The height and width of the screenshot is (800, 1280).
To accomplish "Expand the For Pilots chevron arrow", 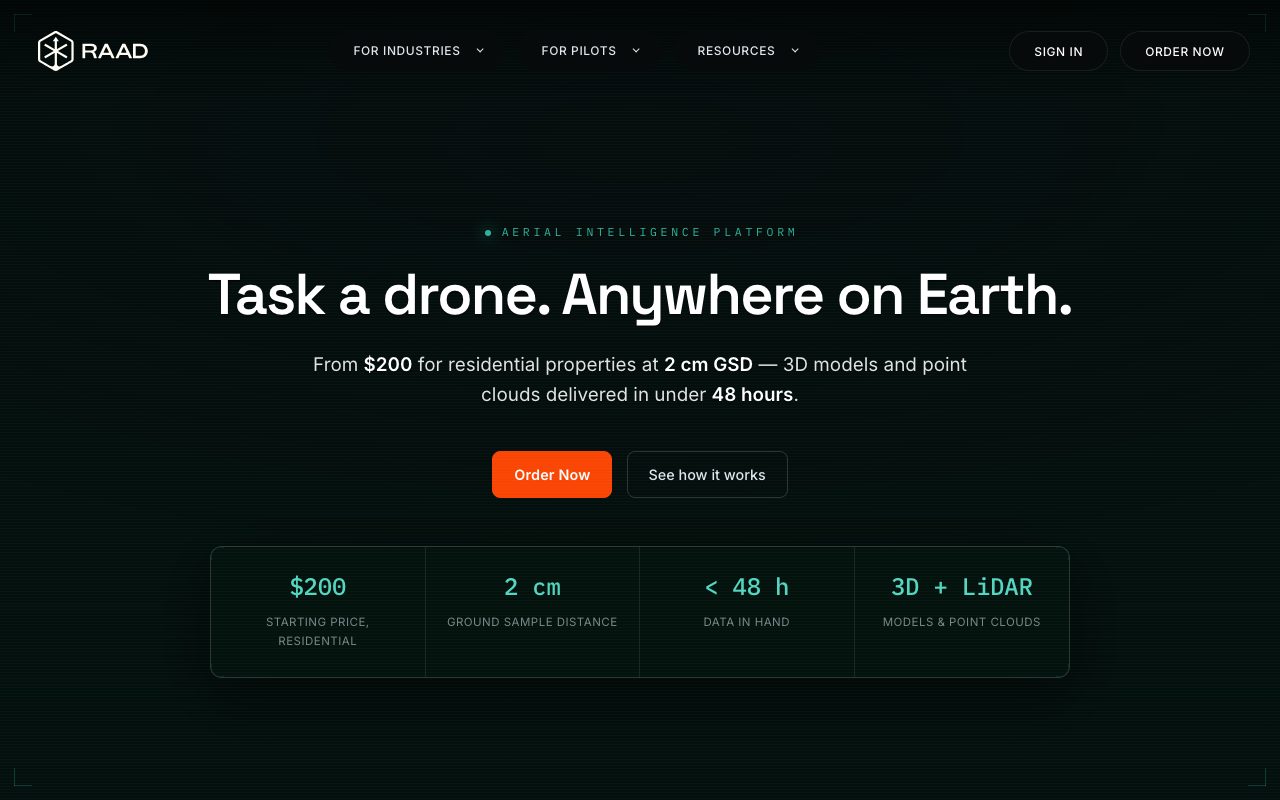I will 636,50.
